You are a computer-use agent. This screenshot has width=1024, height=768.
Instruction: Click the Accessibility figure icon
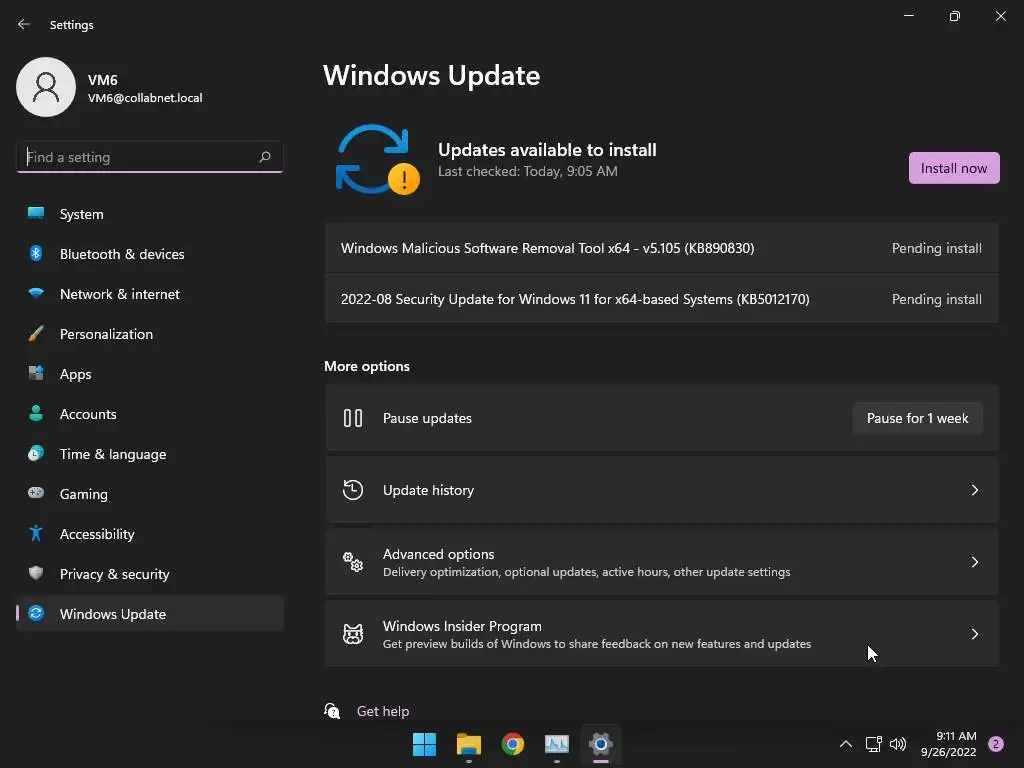click(36, 534)
